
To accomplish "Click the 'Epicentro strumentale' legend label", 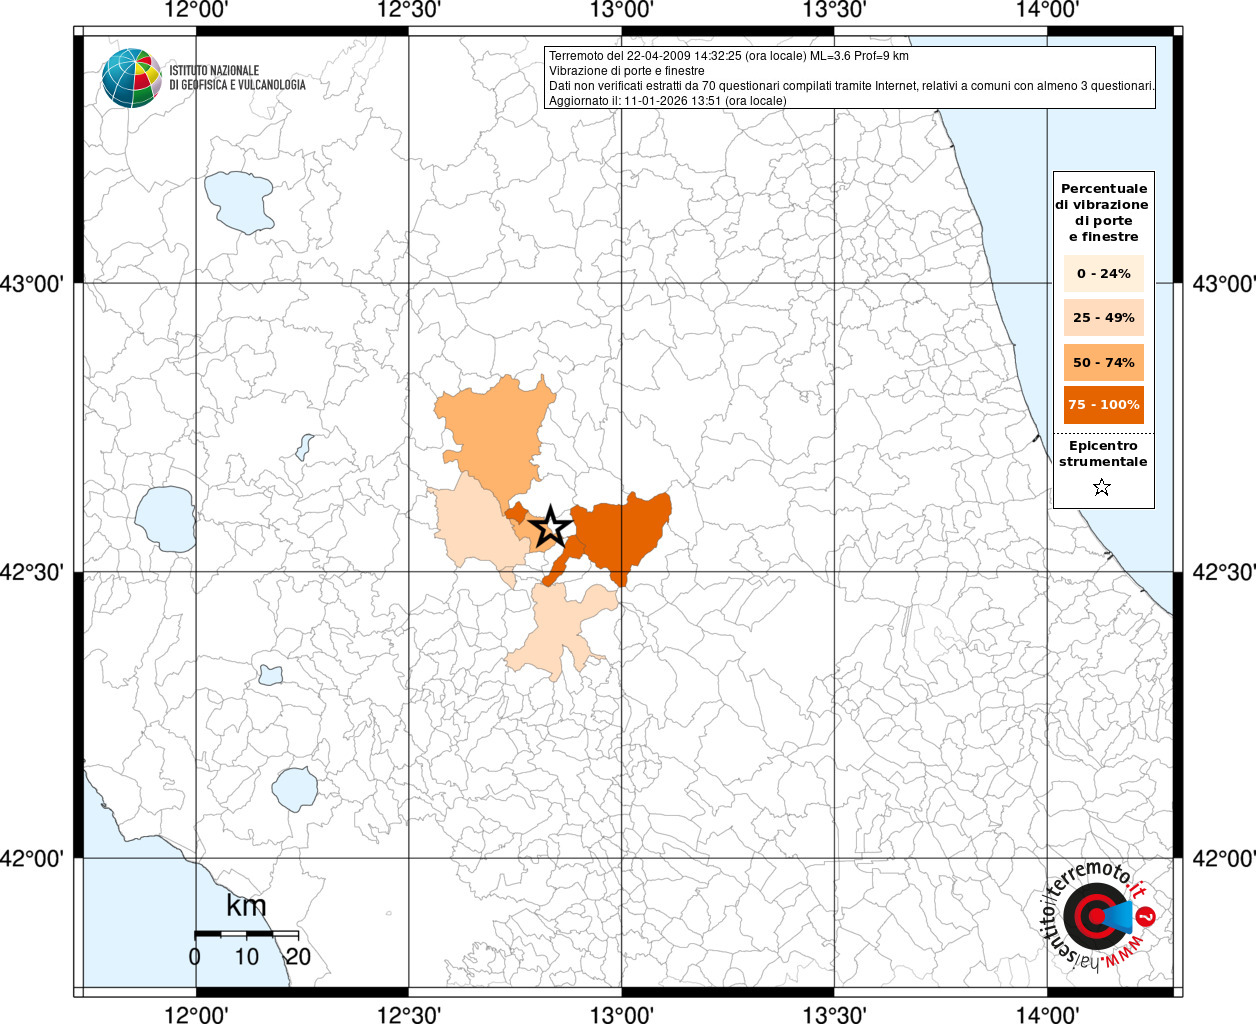I will tap(1103, 454).
